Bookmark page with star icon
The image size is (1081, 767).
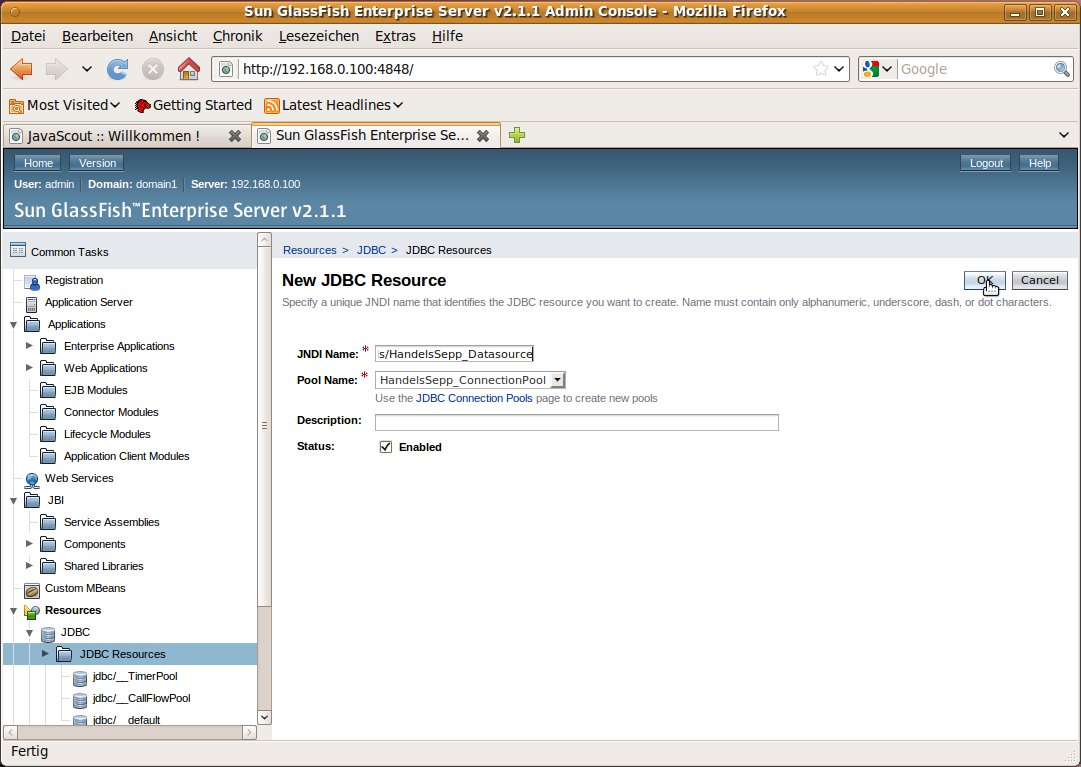coord(820,69)
